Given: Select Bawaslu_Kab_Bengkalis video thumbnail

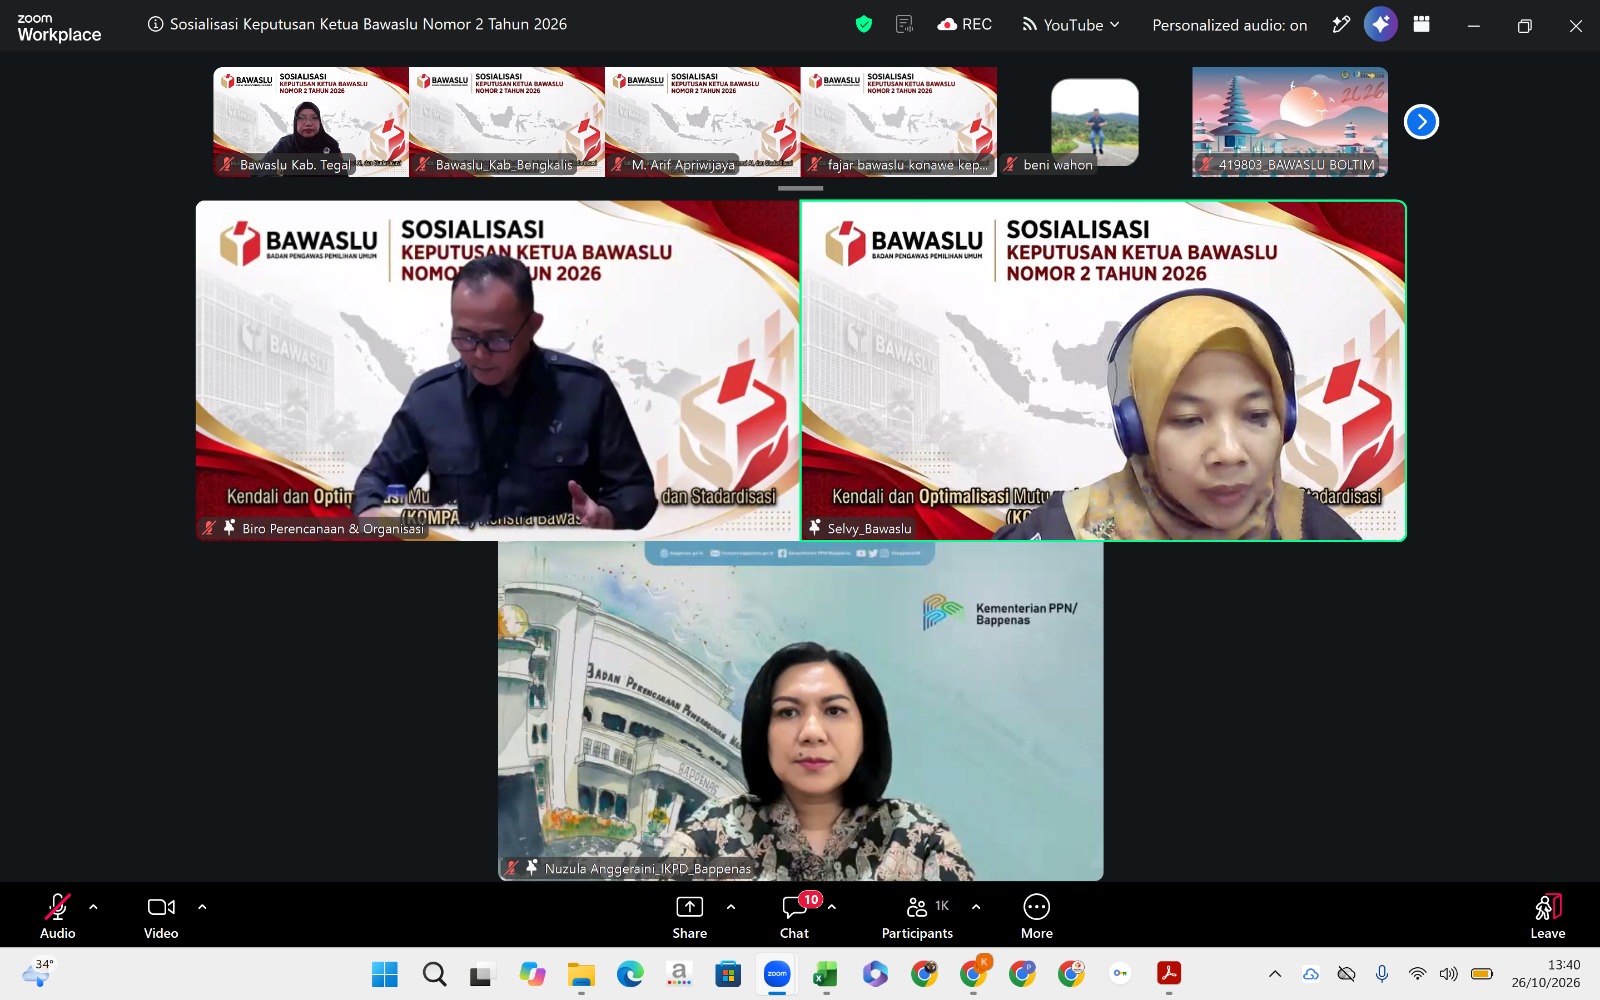Looking at the screenshot, I should tap(507, 122).
